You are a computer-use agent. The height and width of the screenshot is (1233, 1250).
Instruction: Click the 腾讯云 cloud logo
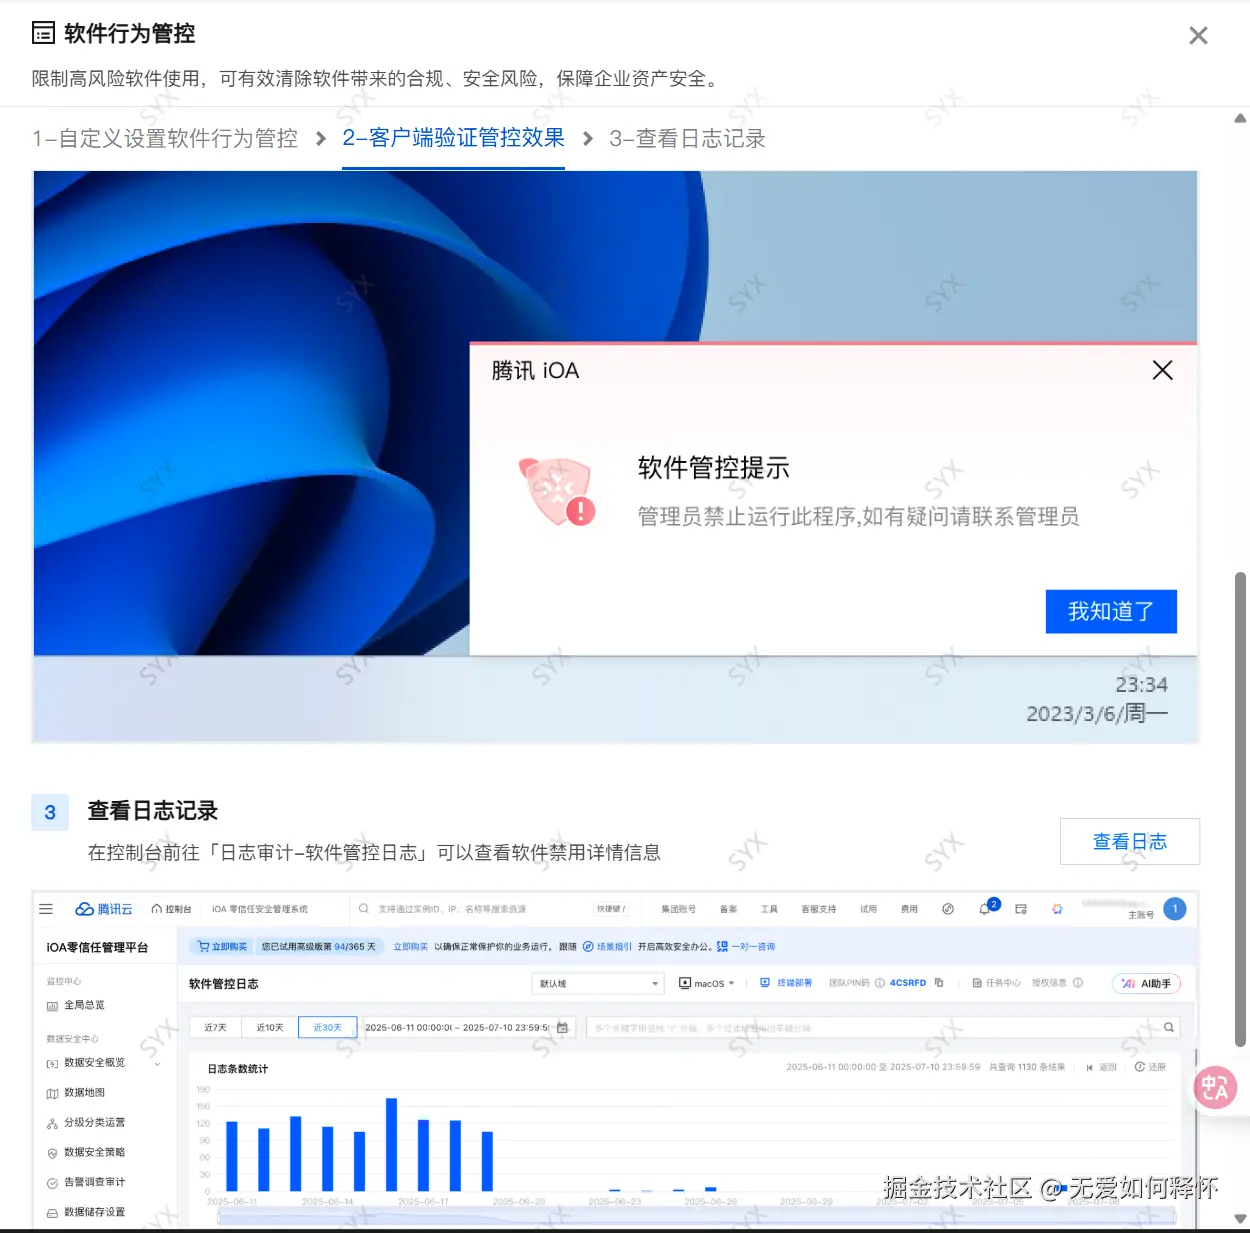(x=104, y=909)
